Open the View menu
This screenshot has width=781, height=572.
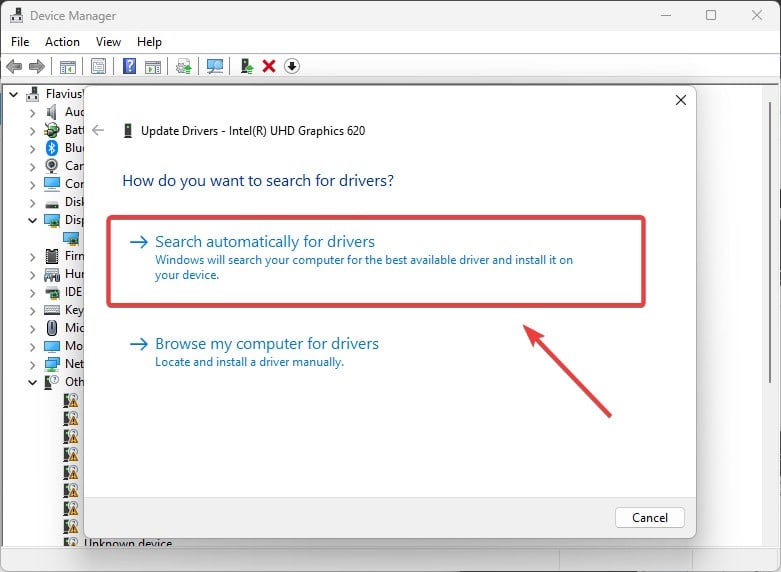[108, 42]
